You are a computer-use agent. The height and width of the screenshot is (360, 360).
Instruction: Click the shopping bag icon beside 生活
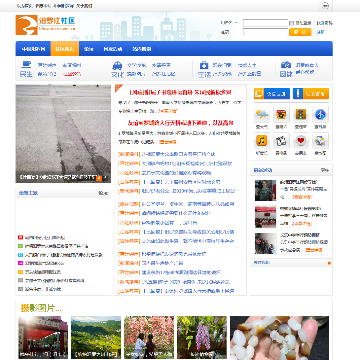[x=204, y=65]
